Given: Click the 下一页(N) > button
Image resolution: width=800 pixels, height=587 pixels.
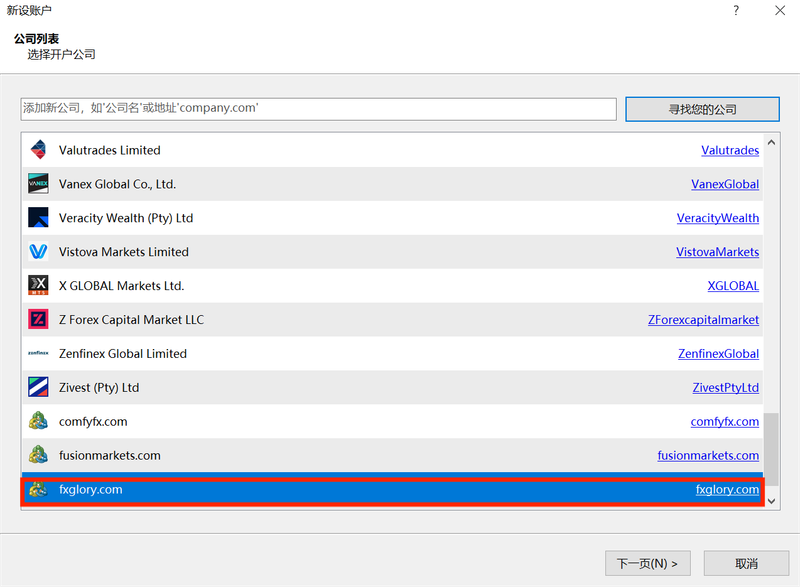Looking at the screenshot, I should 647,563.
